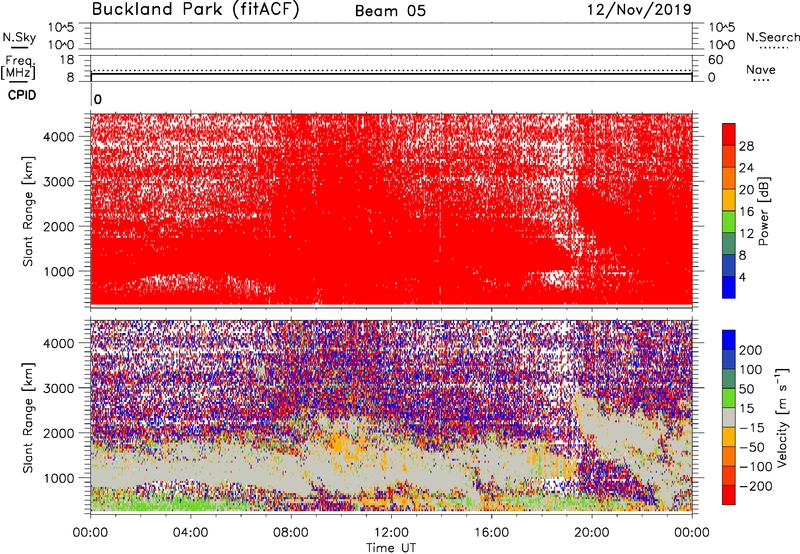Click the 'Buckland Park (fitACF)' title text

click(195, 9)
